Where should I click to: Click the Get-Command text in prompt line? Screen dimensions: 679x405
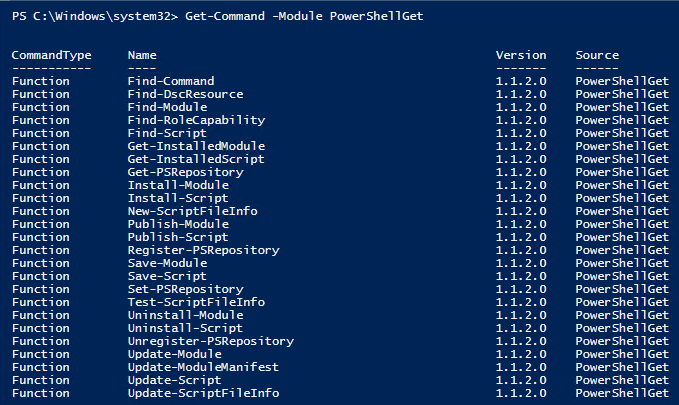(225, 16)
